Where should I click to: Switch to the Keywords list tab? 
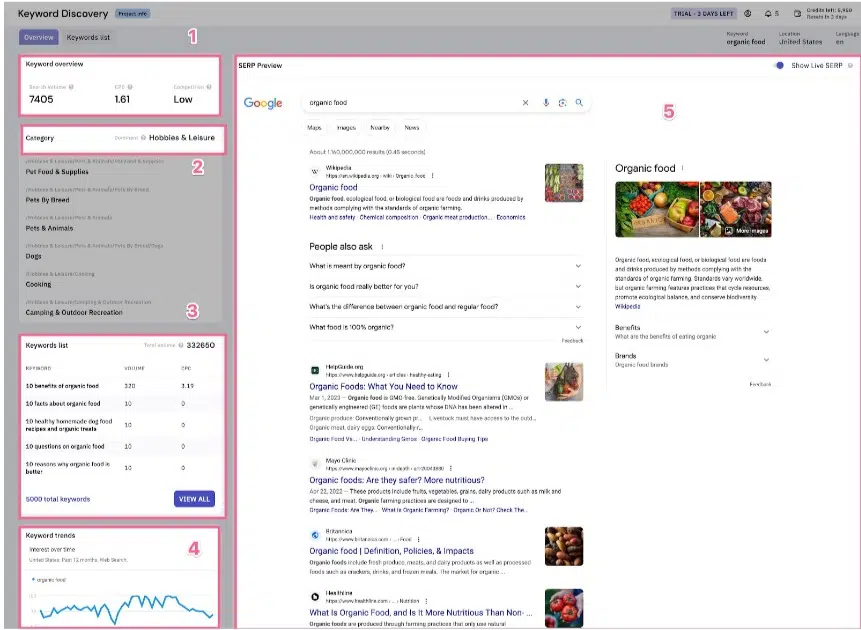[89, 37]
